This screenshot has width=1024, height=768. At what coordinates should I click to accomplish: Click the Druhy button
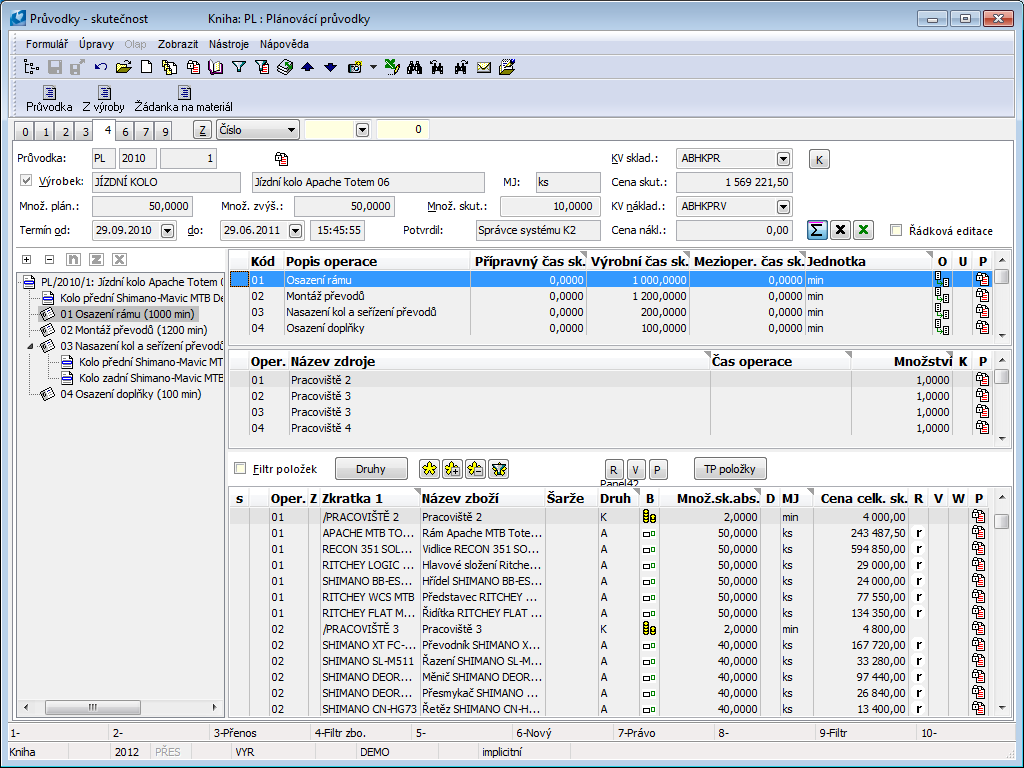(371, 468)
